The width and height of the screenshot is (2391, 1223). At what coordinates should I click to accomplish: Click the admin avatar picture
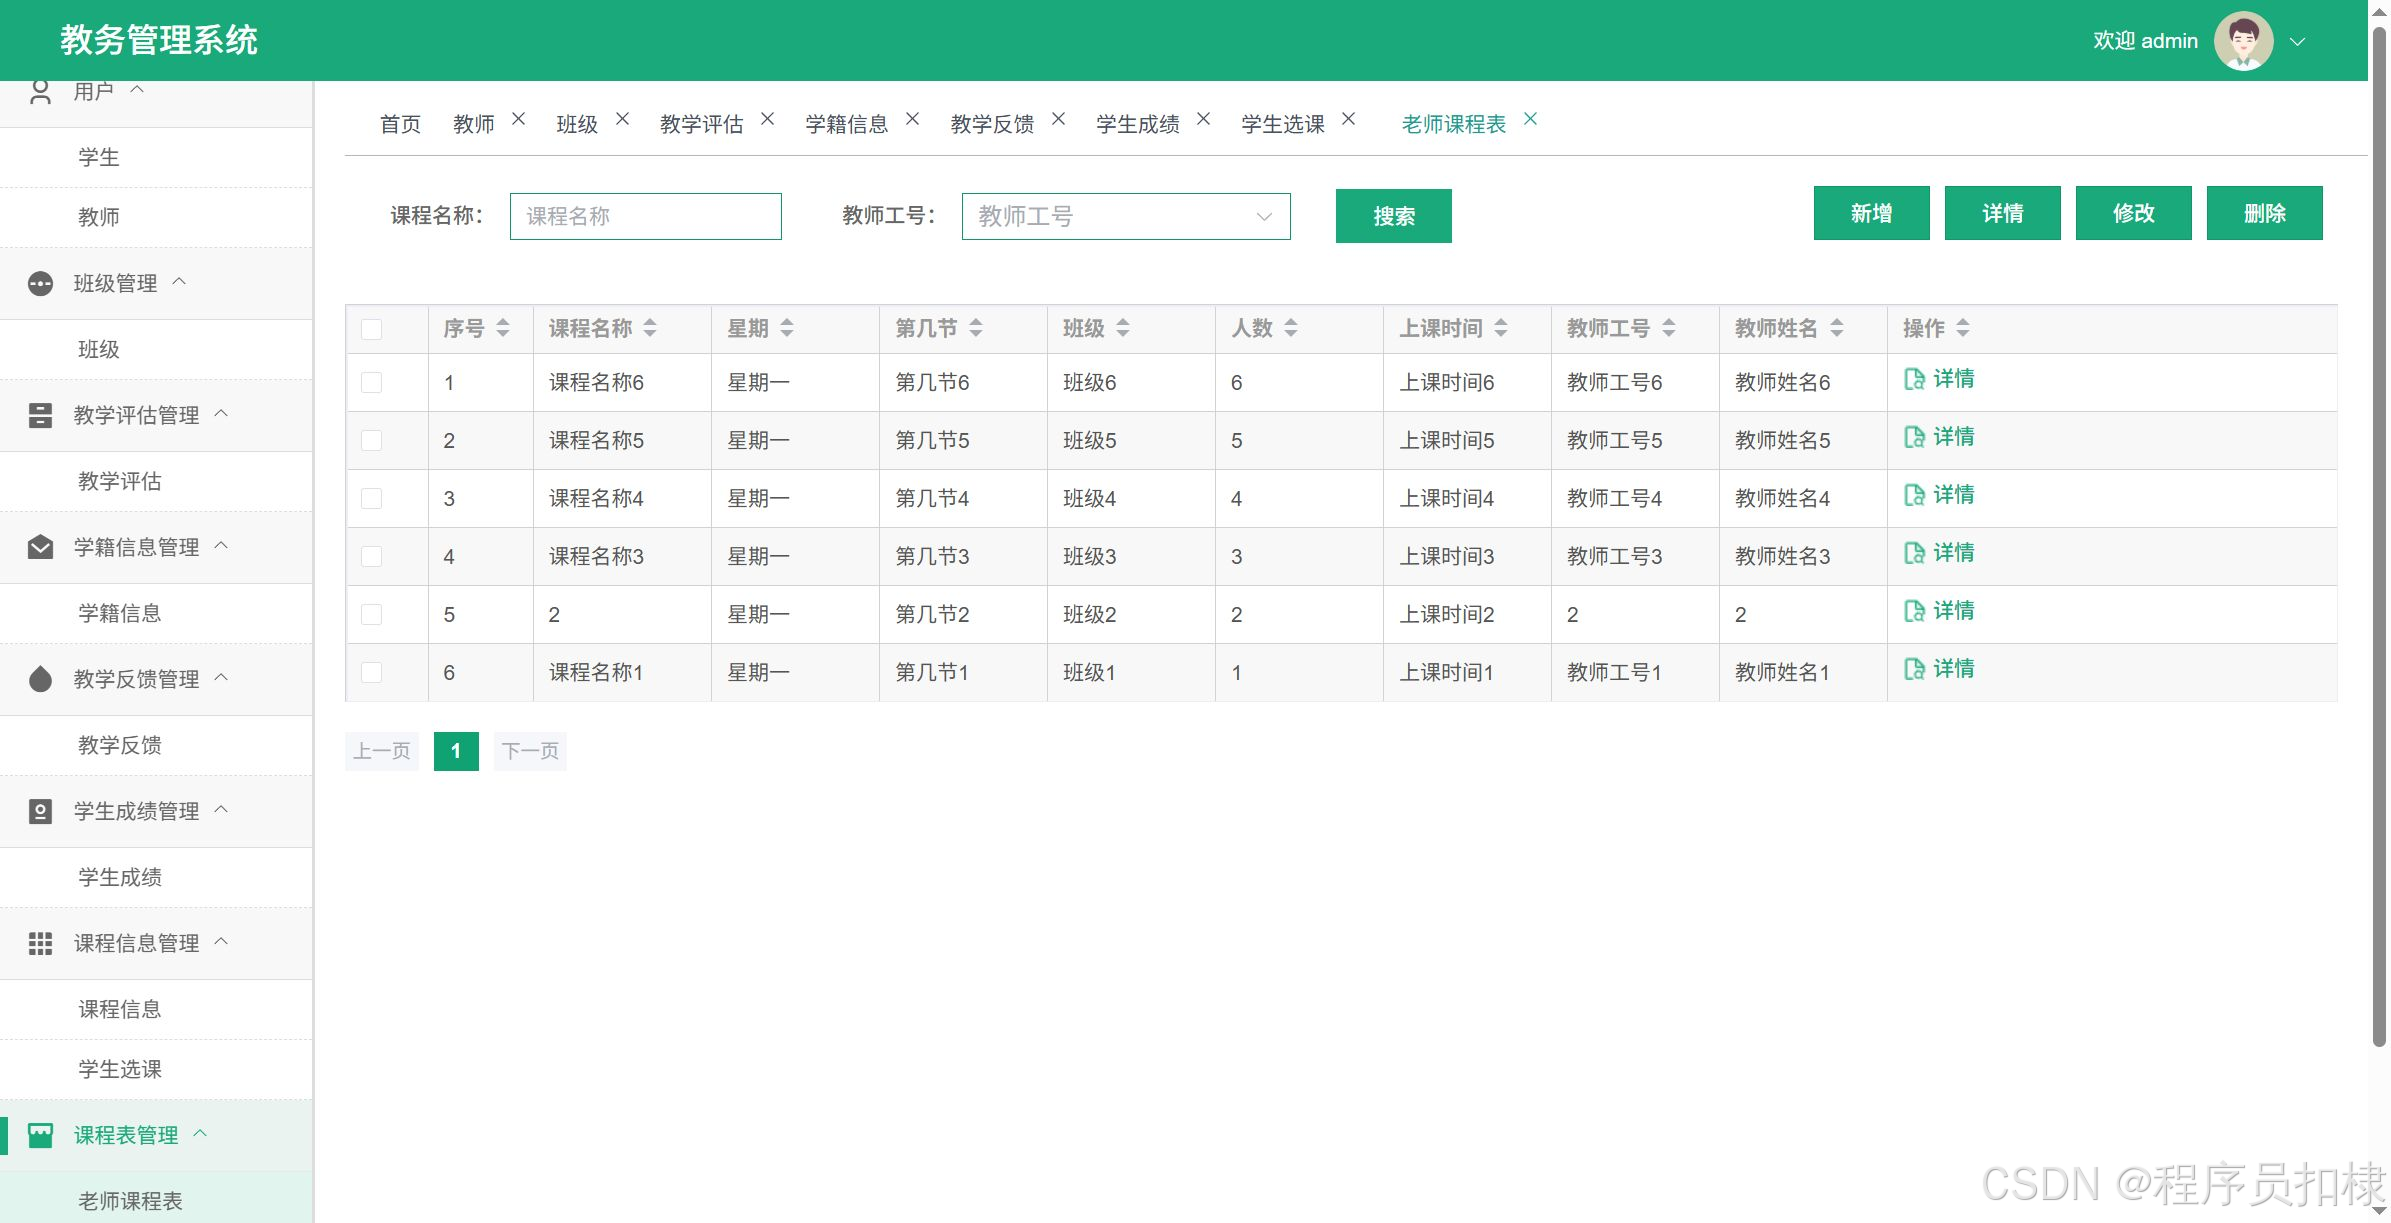(2243, 41)
